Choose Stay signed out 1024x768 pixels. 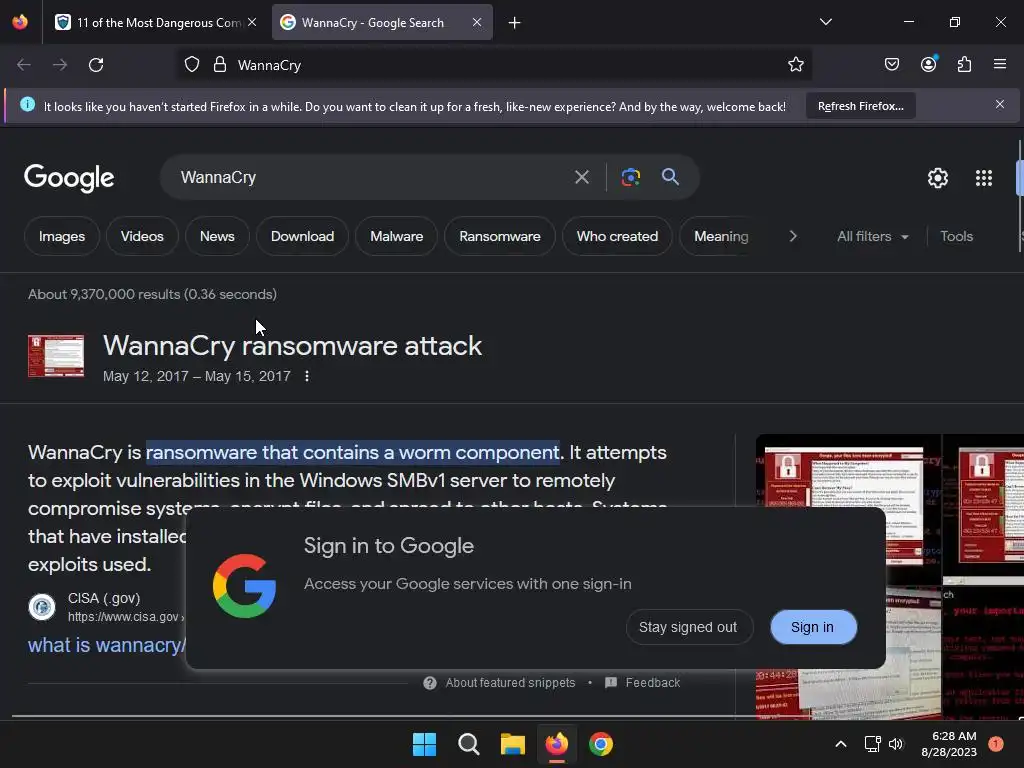point(689,627)
